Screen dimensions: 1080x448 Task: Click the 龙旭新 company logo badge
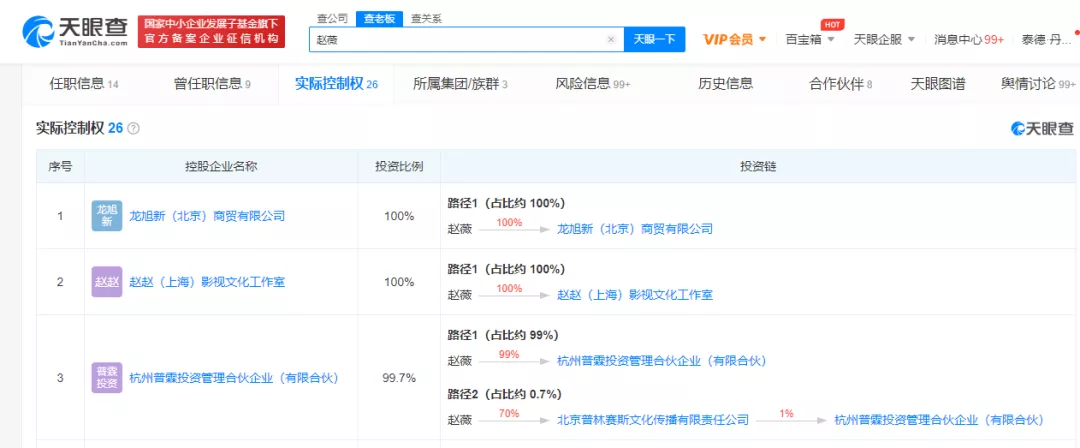107,216
